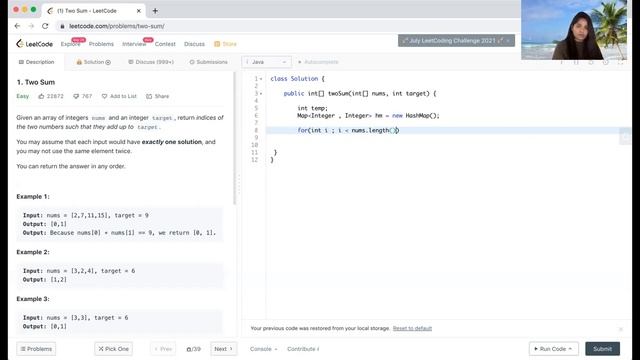Screen dimensions: 640x360
Task: Click the editor info icon left of Java
Action: [247, 62]
